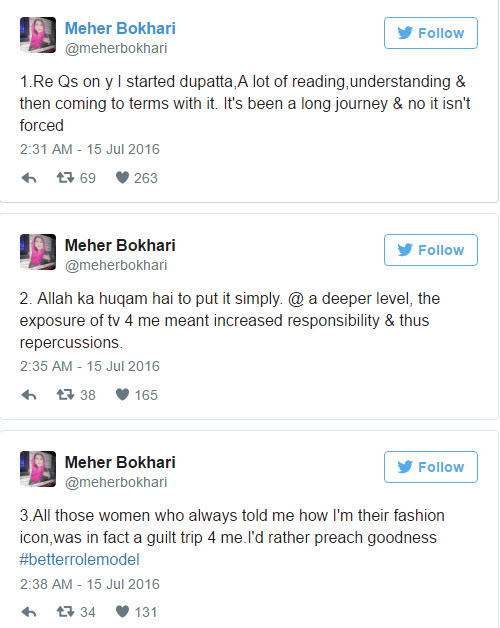Image resolution: width=500 pixels, height=628 pixels.
Task: Follow Meher Bokhari from the first tweet
Action: tap(431, 33)
